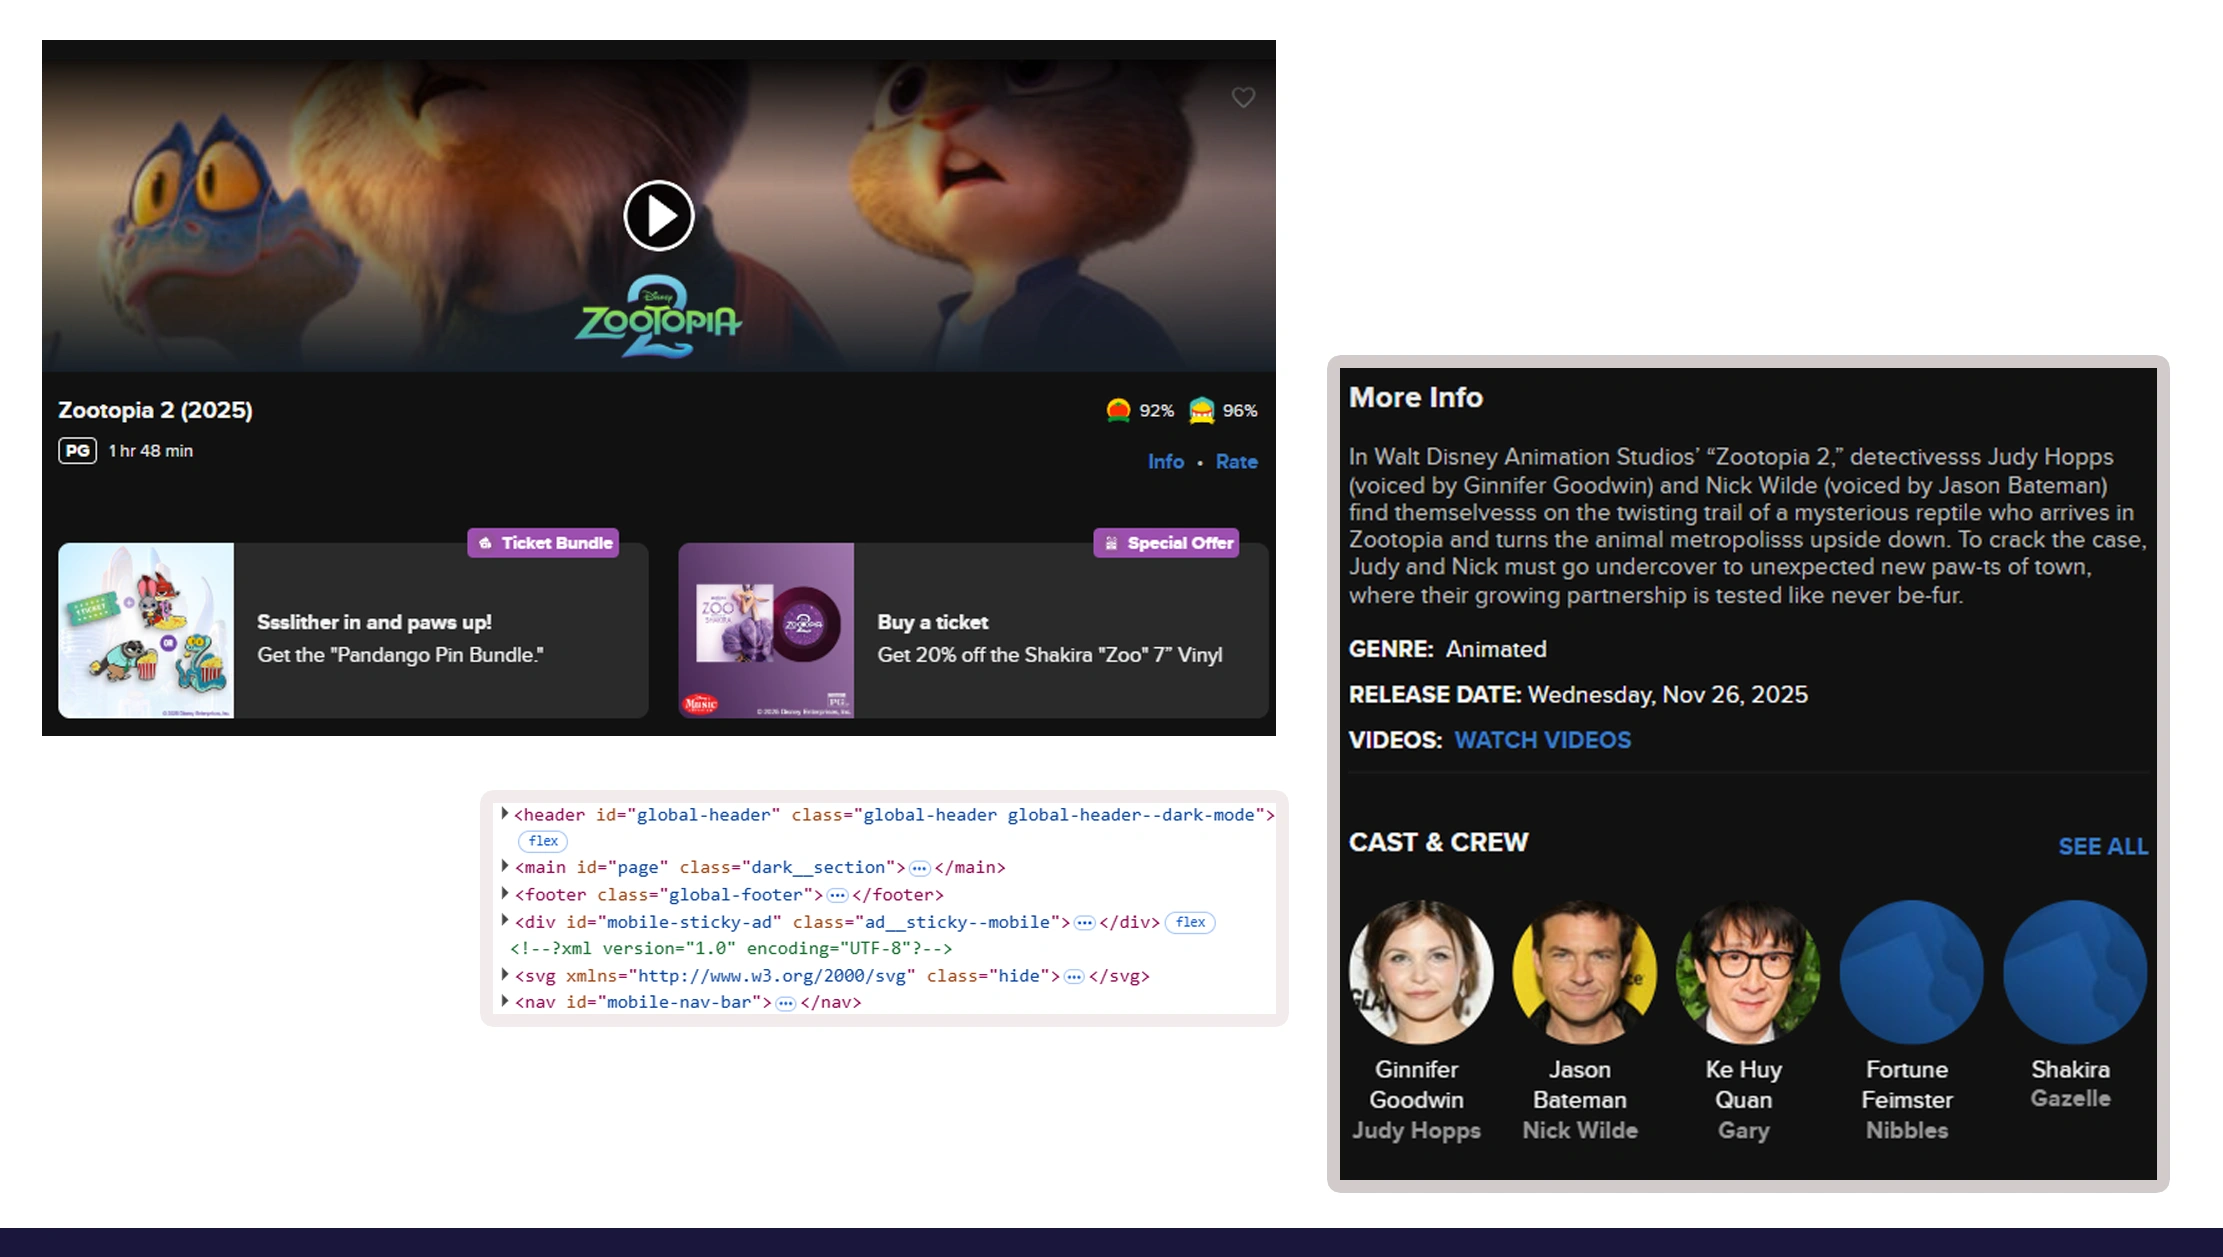Click the Special Offer badge

(x=1166, y=543)
